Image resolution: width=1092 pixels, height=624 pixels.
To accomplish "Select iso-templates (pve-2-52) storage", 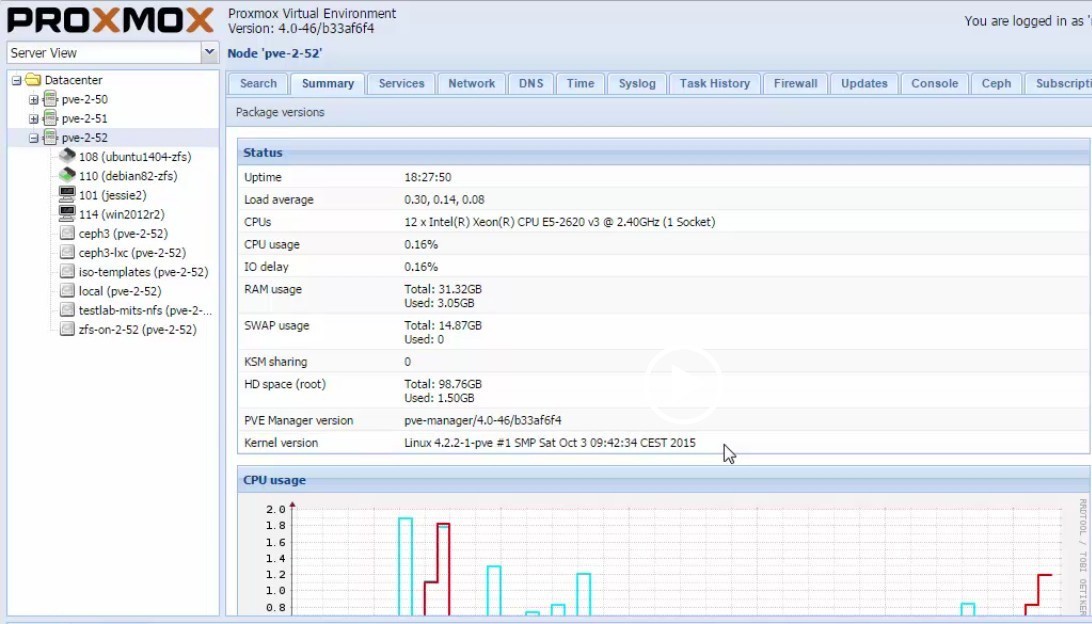I will (x=143, y=272).
